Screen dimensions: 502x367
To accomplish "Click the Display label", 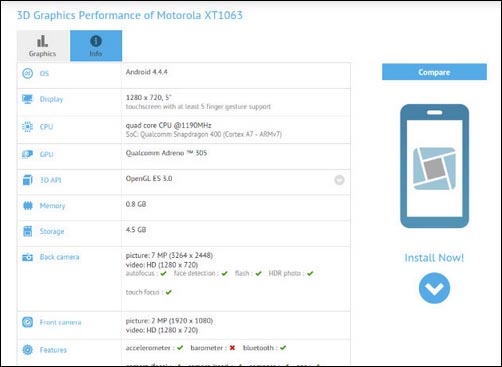I will click(x=51, y=99).
